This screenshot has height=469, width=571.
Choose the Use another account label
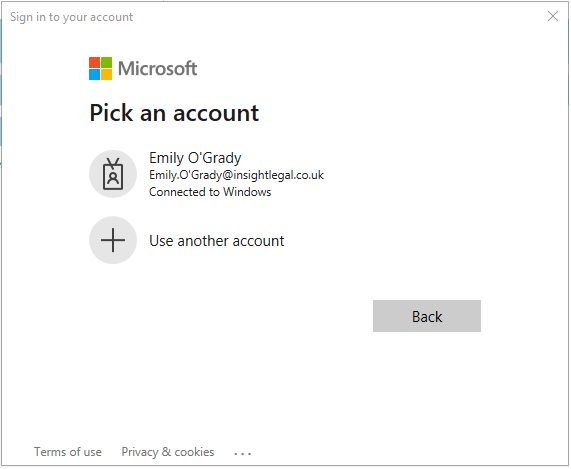coord(217,241)
